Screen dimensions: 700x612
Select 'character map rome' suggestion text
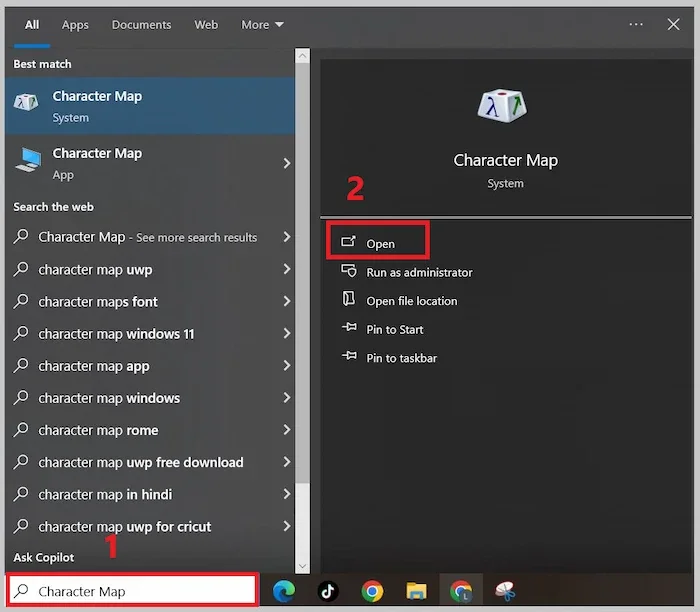(98, 430)
